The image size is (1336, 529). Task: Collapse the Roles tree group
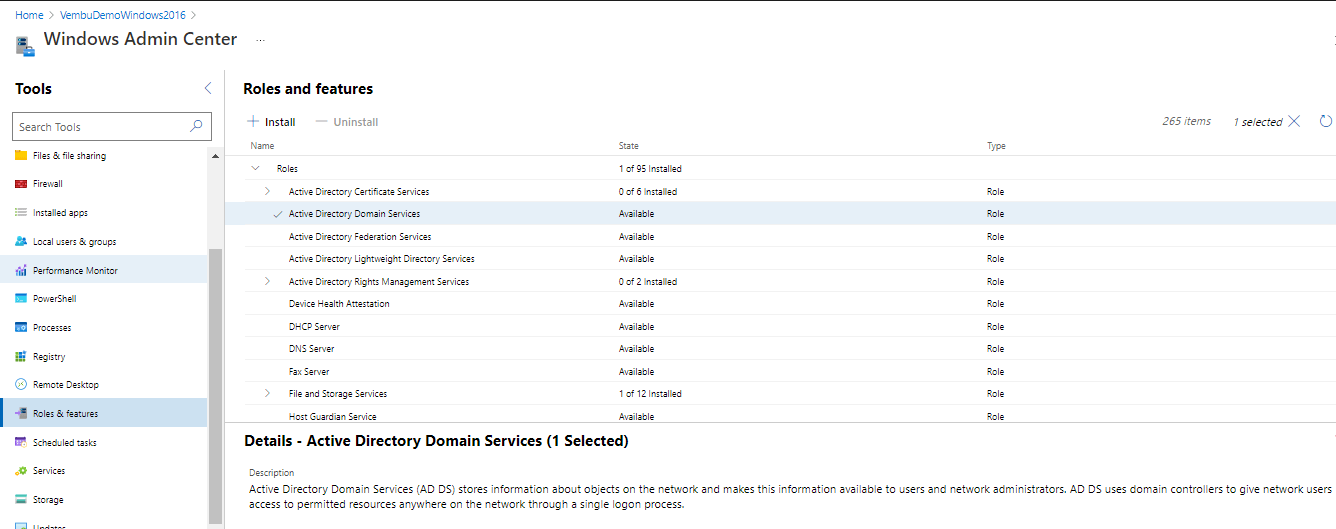tap(256, 169)
